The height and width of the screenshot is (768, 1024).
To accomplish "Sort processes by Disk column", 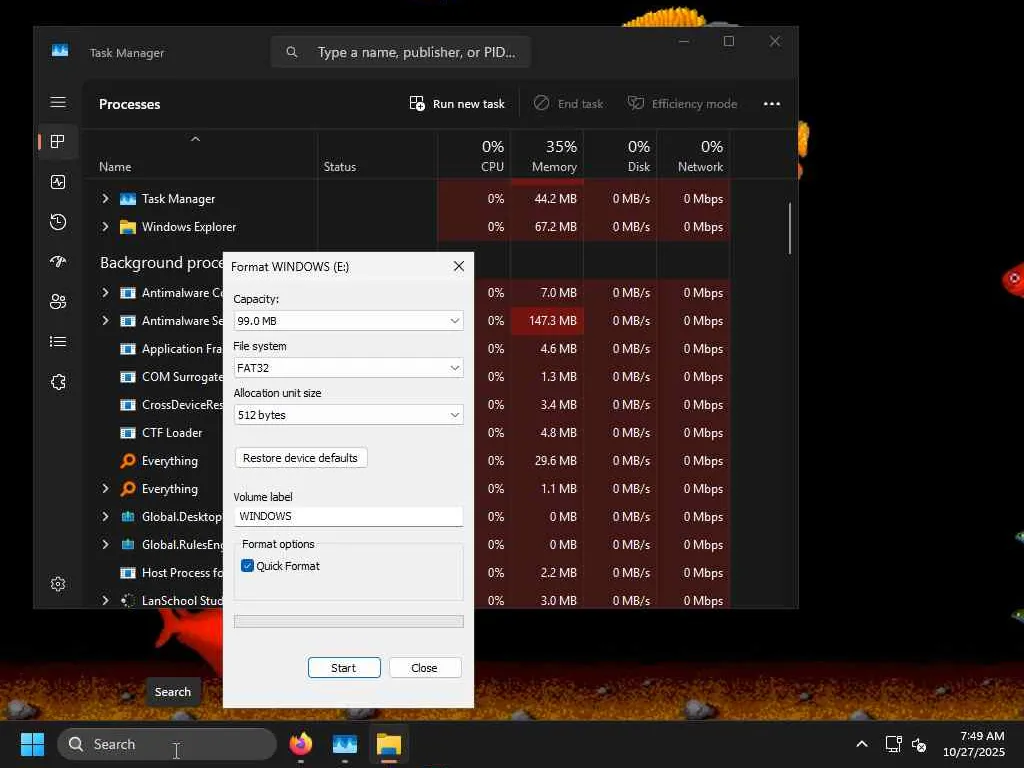I will tap(639, 156).
